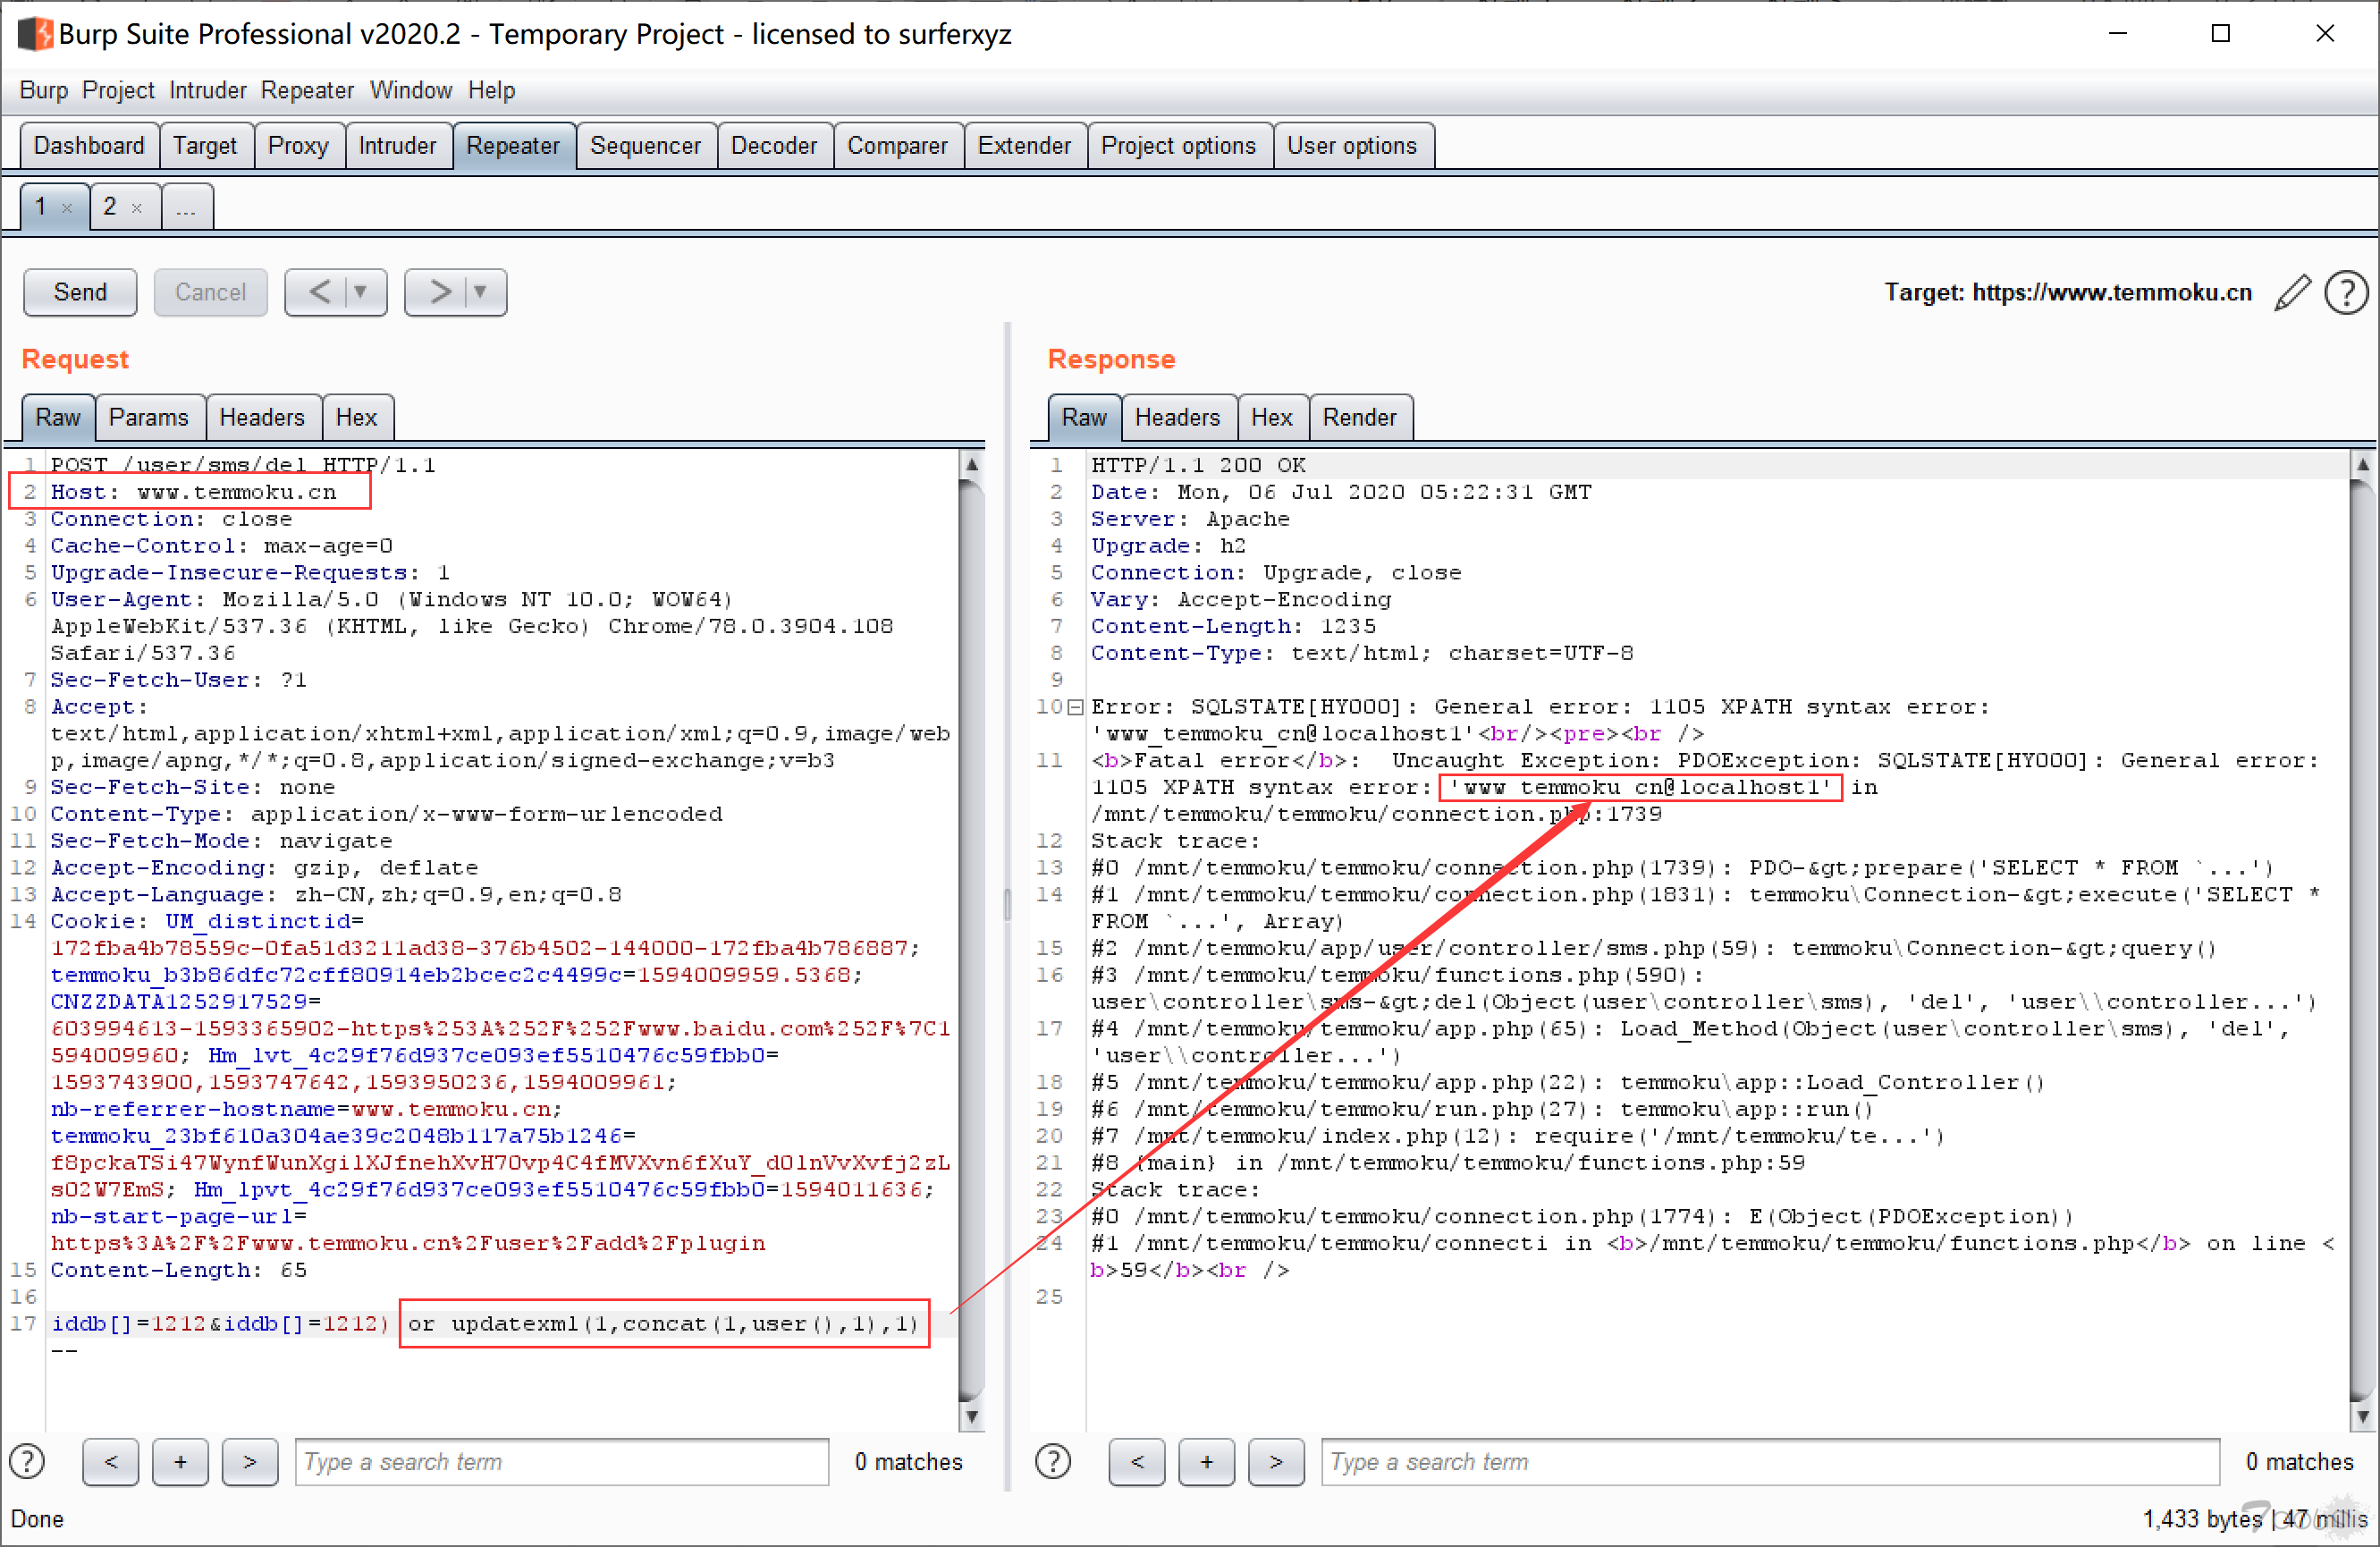The width and height of the screenshot is (2380, 1547).
Task: Click response pane scrollbar up arrow
Action: click(2362, 463)
